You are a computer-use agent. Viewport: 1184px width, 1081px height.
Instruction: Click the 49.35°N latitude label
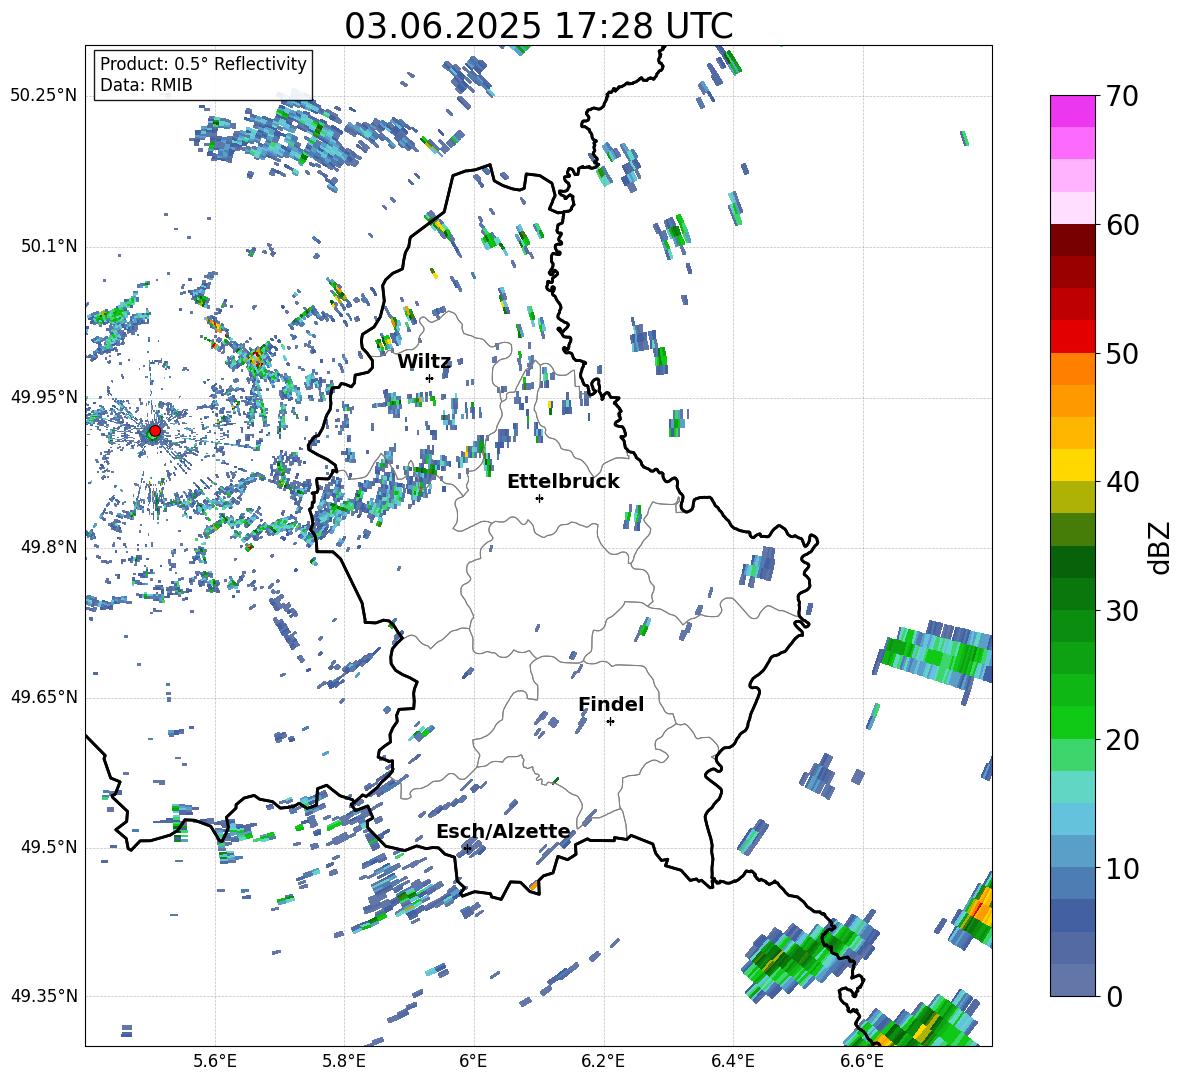[x=44, y=996]
